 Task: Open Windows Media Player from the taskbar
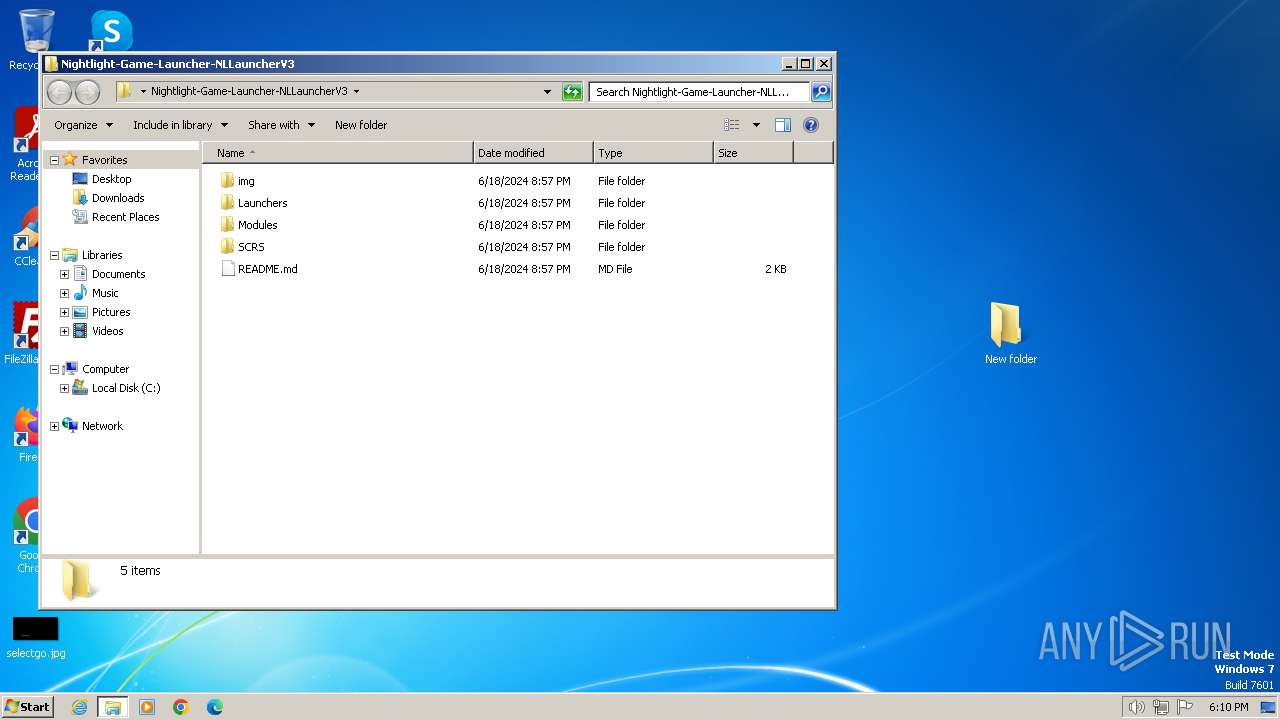[147, 707]
